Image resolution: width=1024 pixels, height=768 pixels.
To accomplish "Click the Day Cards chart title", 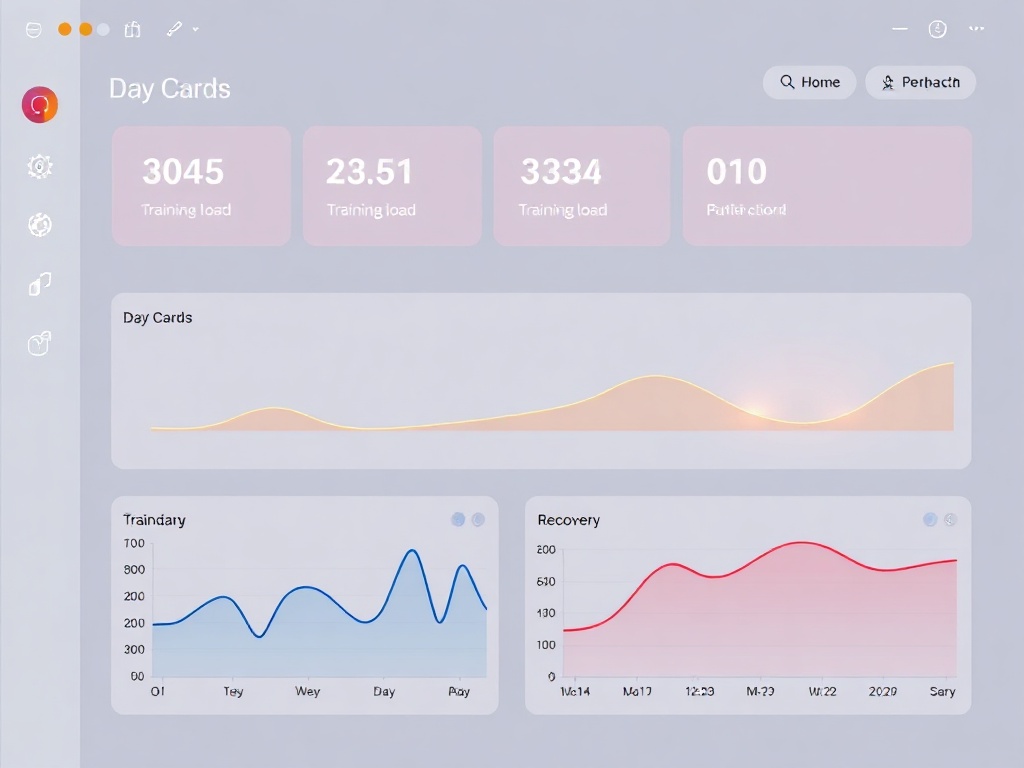I will coord(157,318).
